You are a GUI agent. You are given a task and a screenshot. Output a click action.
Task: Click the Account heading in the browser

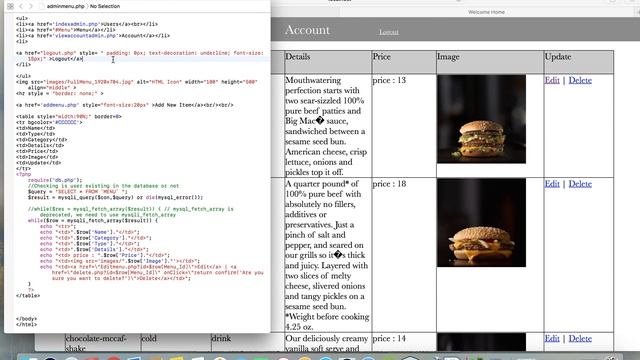tap(307, 30)
